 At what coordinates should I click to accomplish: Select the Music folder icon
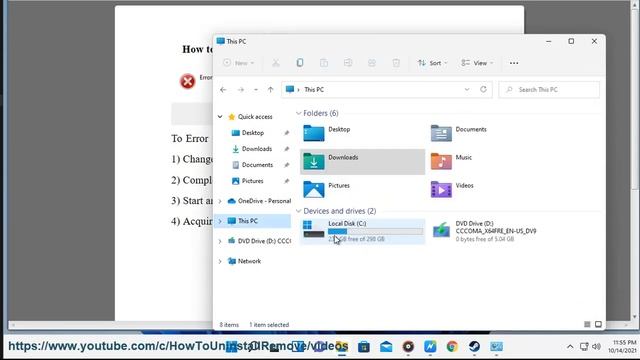coord(441,161)
